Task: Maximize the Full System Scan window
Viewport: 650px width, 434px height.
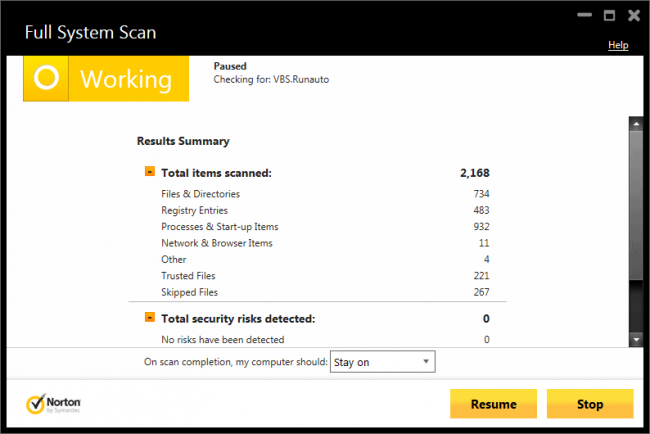Action: [x=609, y=16]
